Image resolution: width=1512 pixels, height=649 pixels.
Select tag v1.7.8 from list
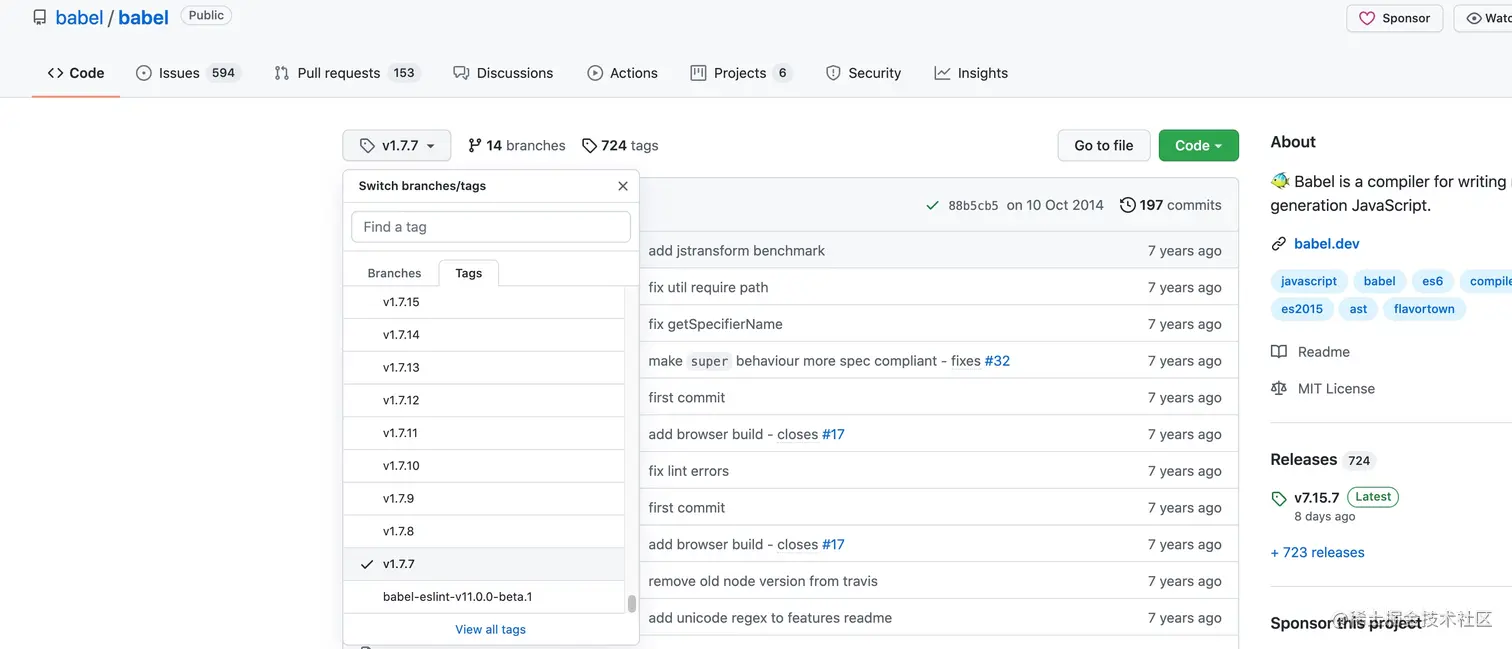(x=484, y=531)
